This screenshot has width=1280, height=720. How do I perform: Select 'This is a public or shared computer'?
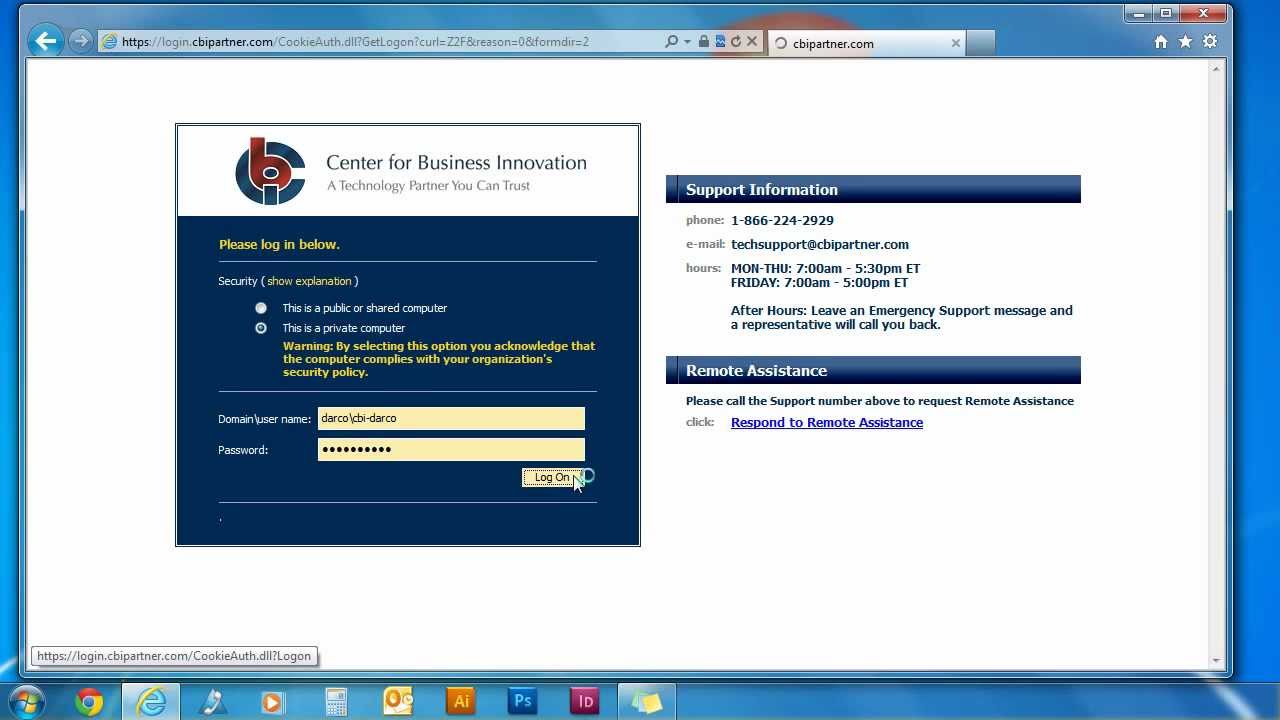[x=261, y=308]
